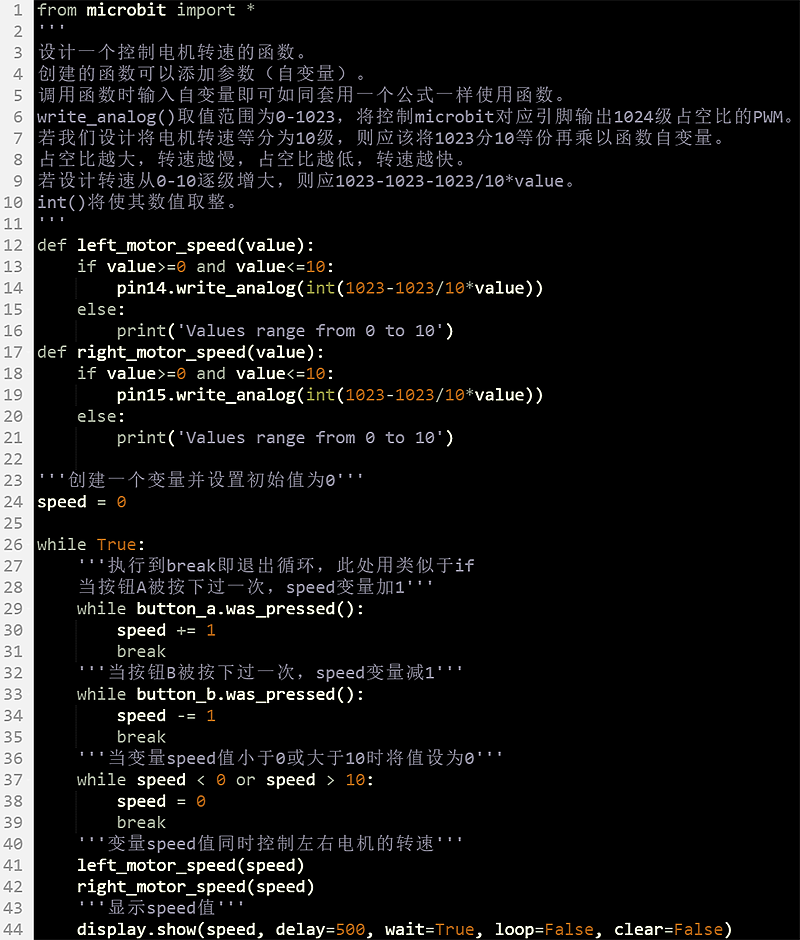This screenshot has height=940, width=800.
Task: Click pin14 in the left motor function
Action: (x=140, y=288)
